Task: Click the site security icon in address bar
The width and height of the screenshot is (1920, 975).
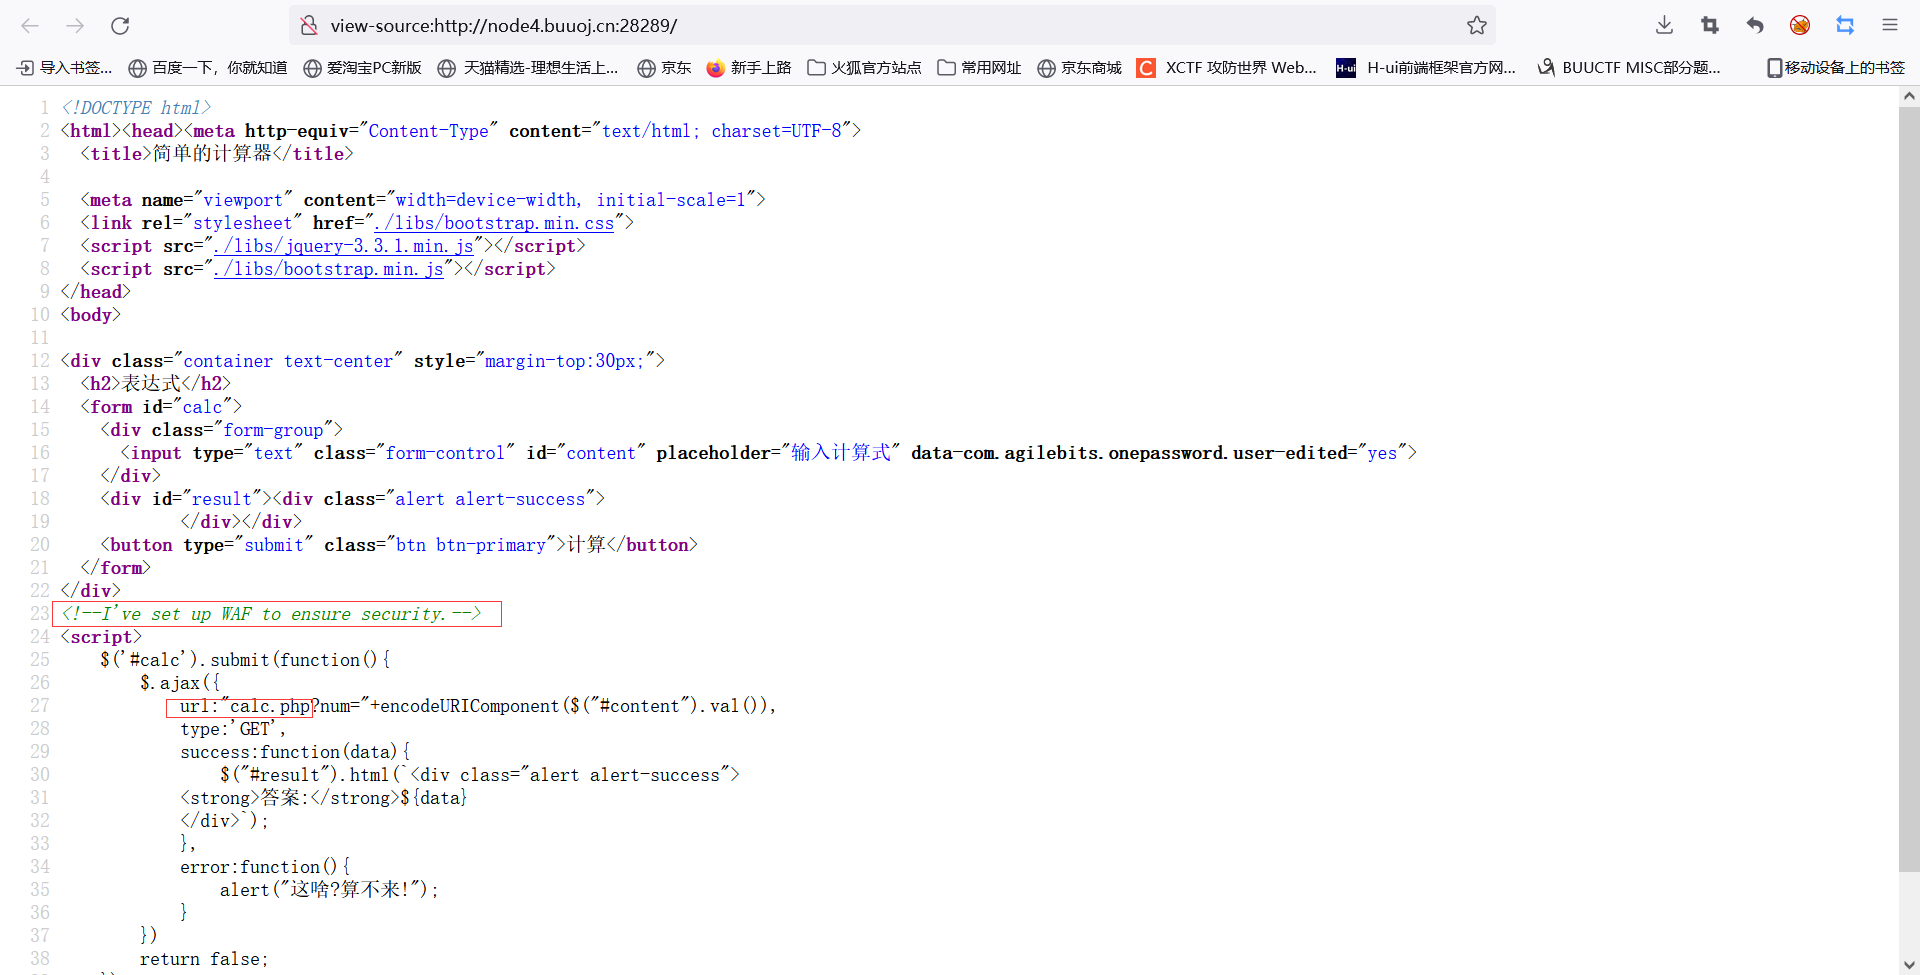Action: coord(309,26)
